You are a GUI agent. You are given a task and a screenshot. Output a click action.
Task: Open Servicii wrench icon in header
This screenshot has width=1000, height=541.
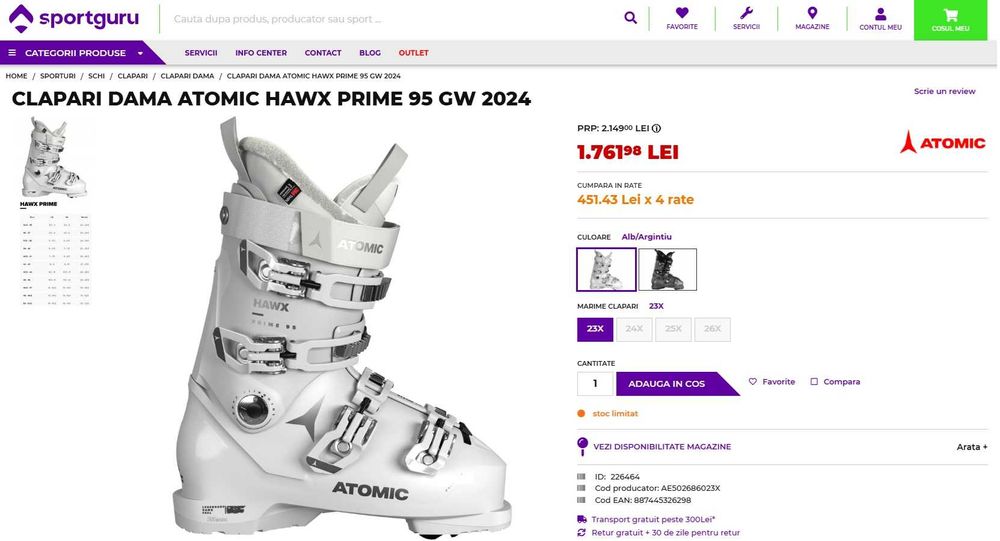click(746, 15)
